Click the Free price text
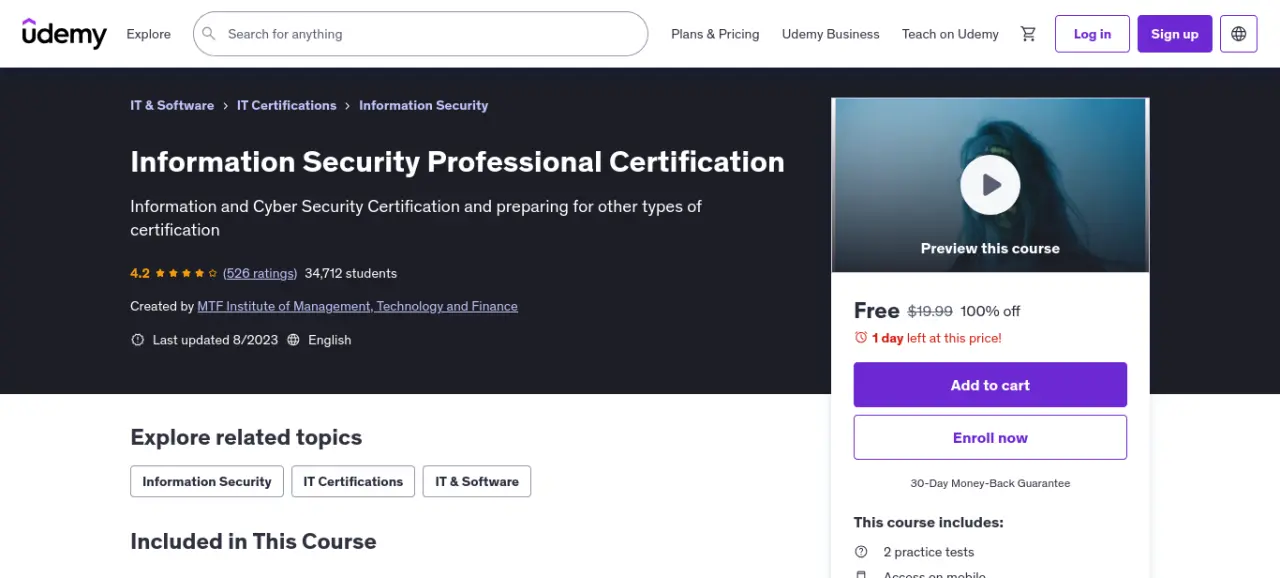 coord(877,310)
